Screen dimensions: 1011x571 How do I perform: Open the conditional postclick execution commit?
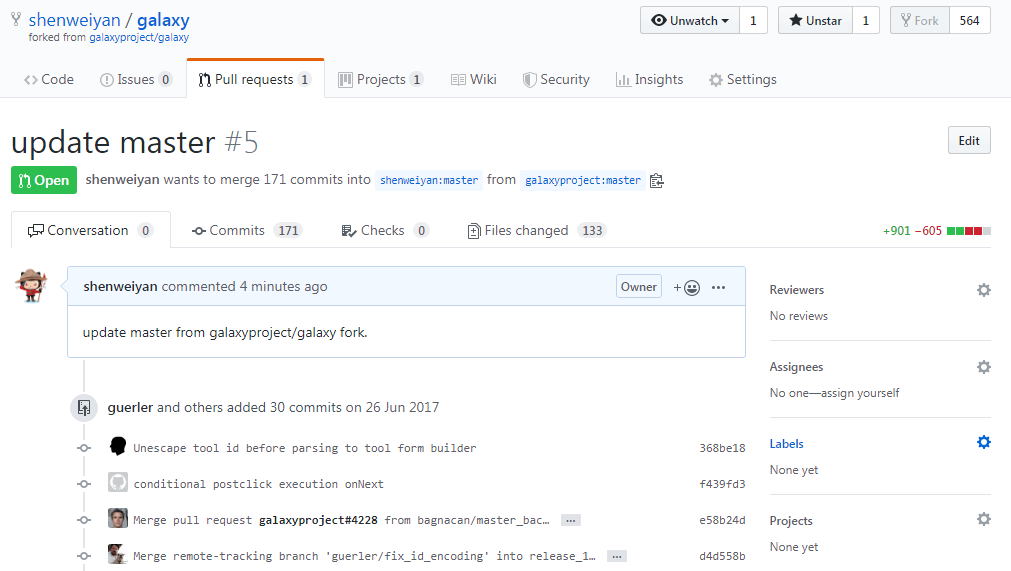(259, 484)
